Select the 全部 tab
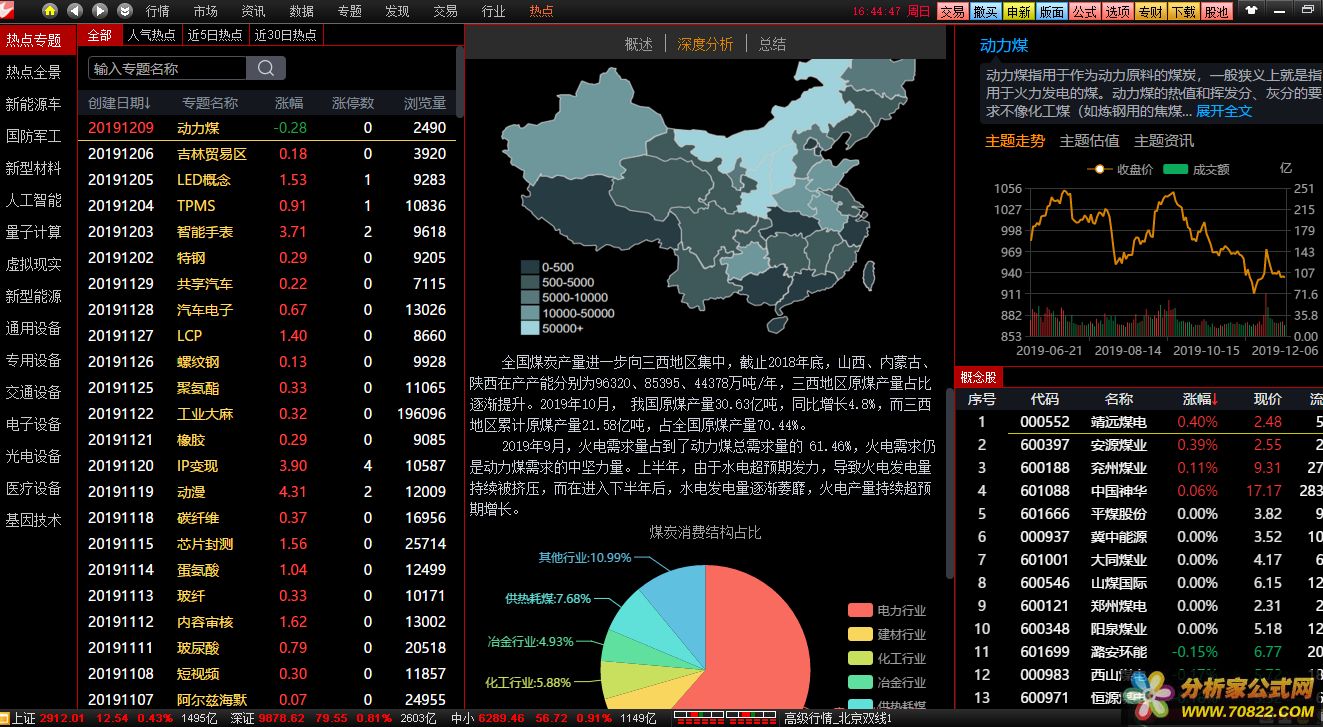This screenshot has height=727, width=1323. point(100,34)
